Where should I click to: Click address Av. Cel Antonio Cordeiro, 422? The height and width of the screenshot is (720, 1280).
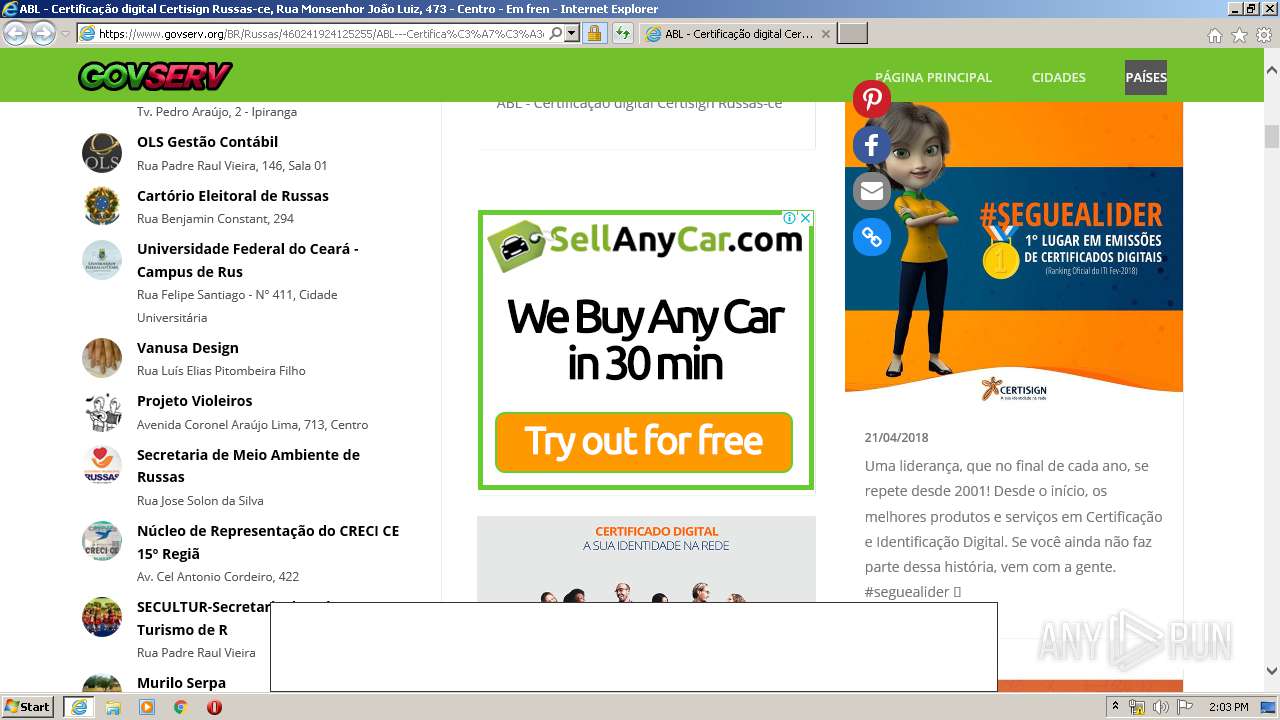pyautogui.click(x=218, y=577)
